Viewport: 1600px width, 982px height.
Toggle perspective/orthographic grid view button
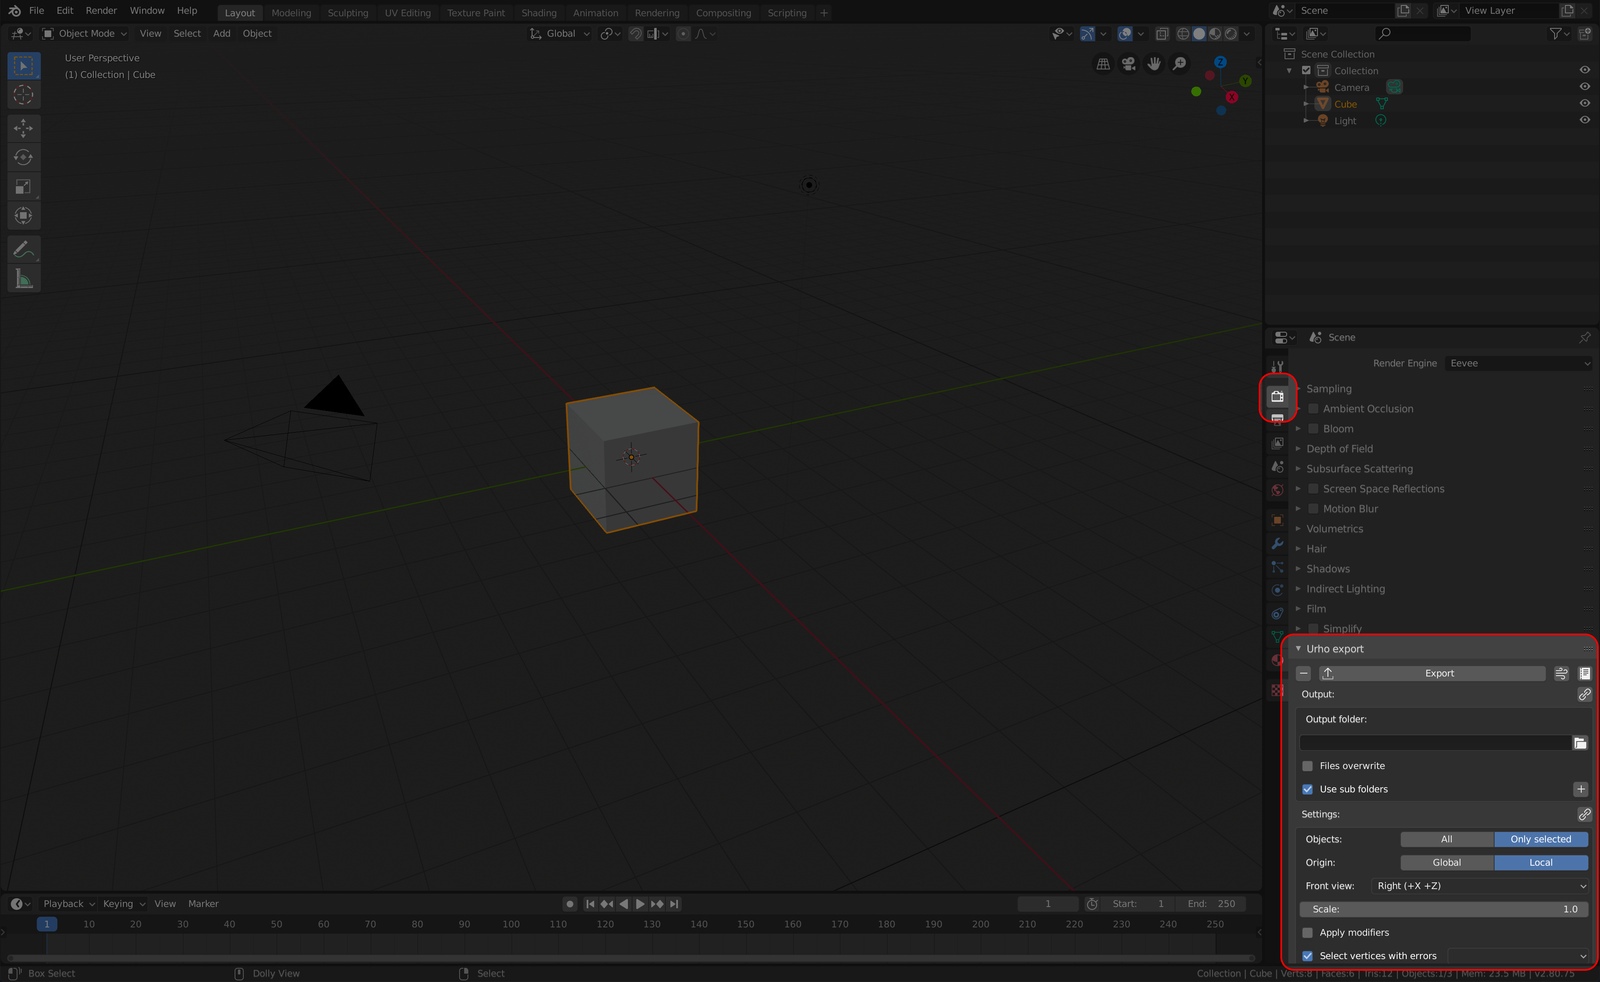click(1103, 64)
